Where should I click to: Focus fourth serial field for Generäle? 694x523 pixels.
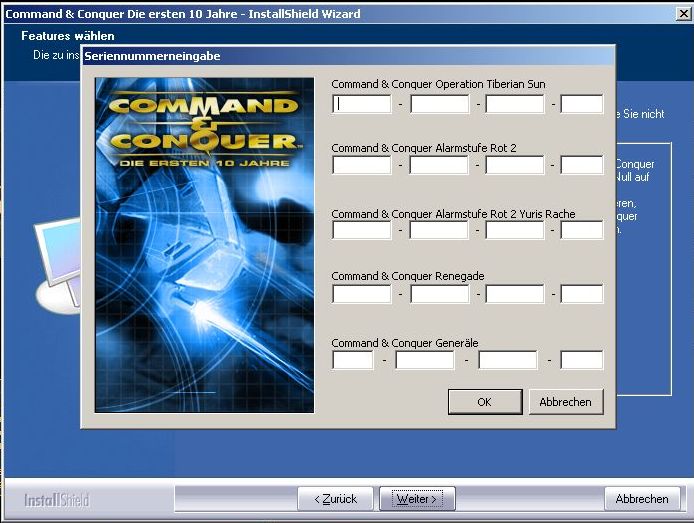point(582,360)
